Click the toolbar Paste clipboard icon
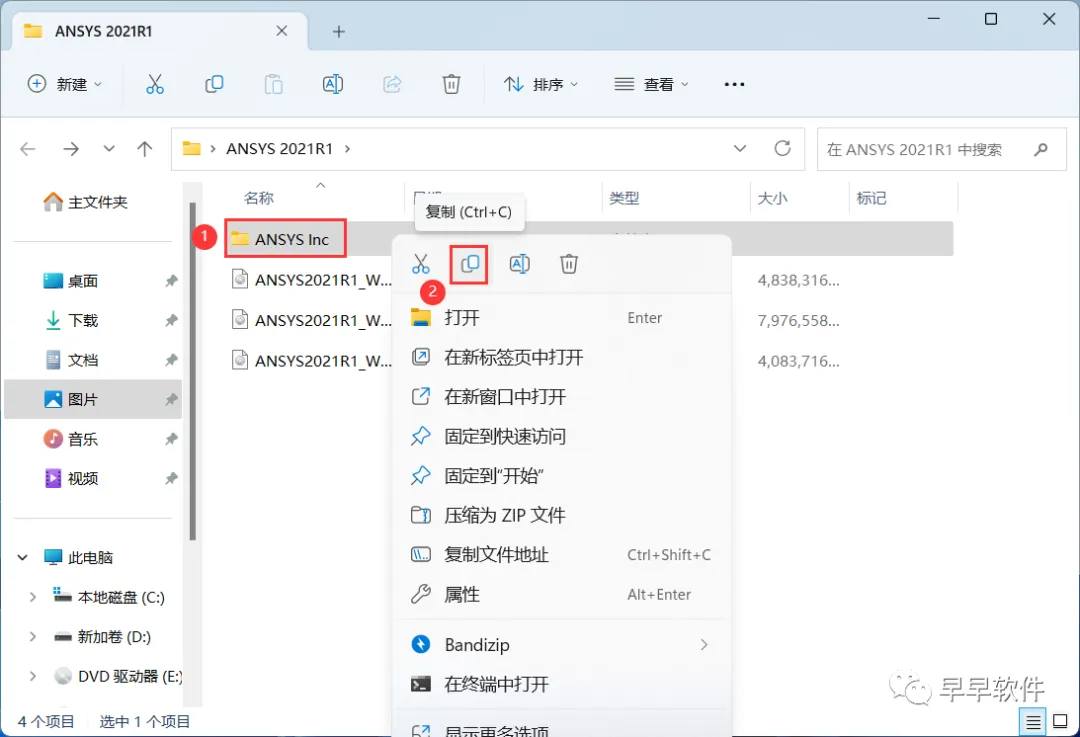 coord(273,84)
